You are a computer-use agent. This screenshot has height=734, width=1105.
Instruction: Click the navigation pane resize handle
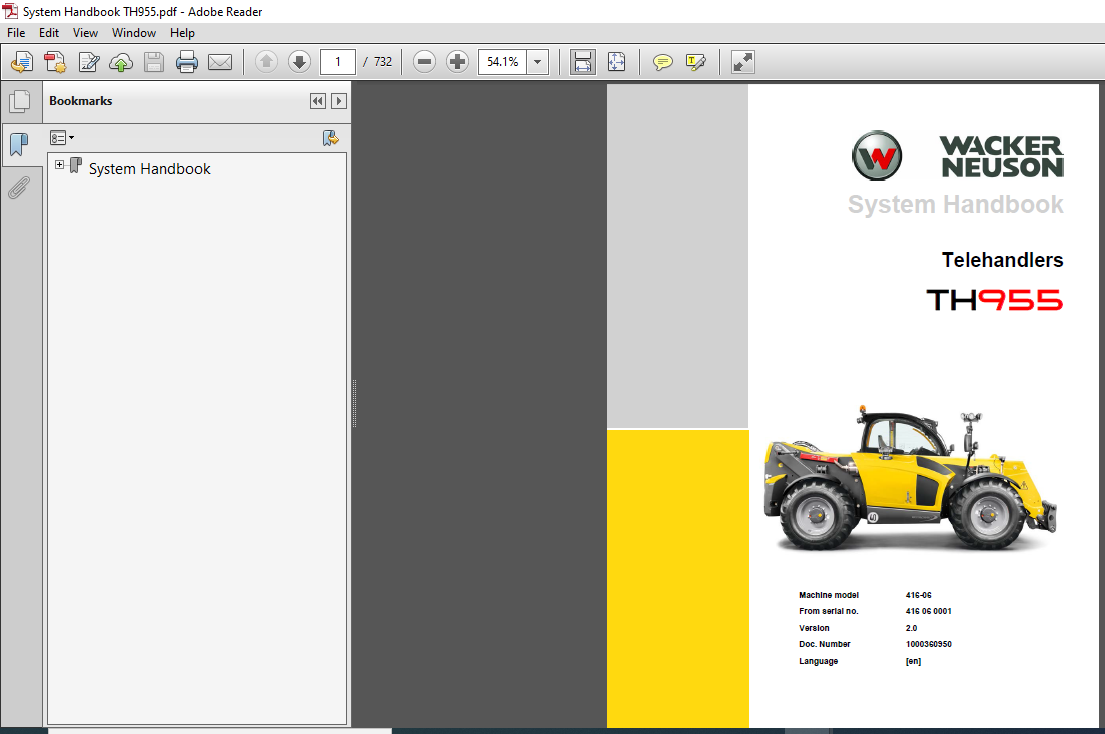(x=354, y=404)
